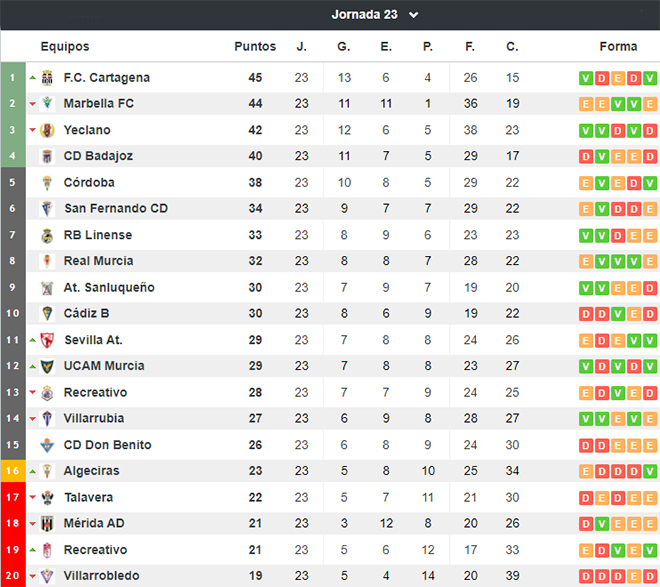
Task: Click the F.C. Cartagena team crest
Action: click(x=47, y=78)
